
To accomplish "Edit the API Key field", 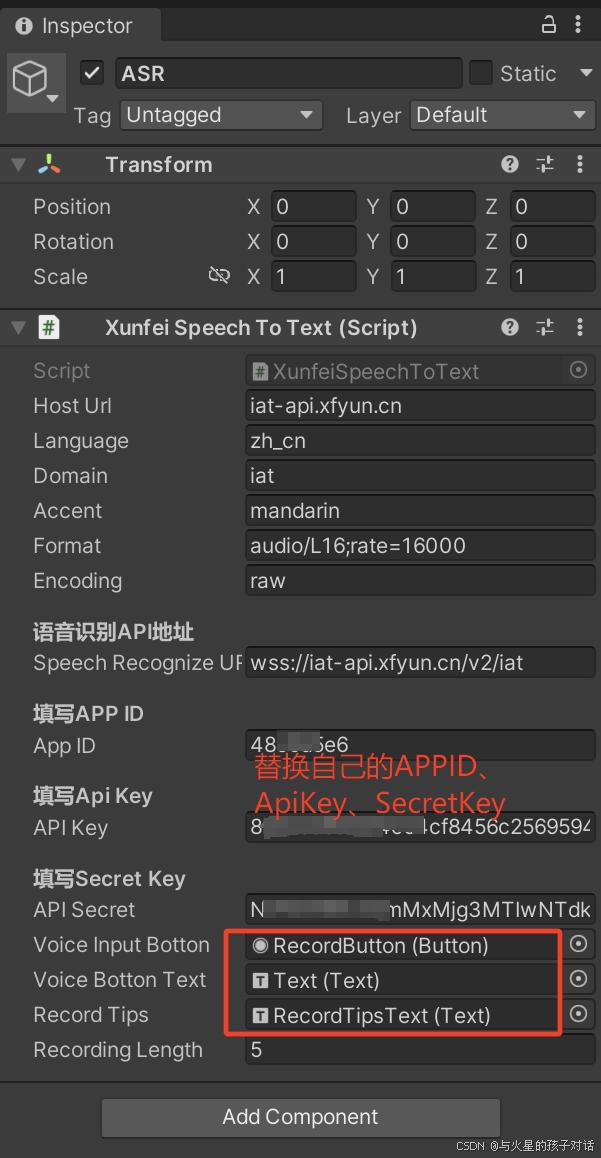I will 420,828.
